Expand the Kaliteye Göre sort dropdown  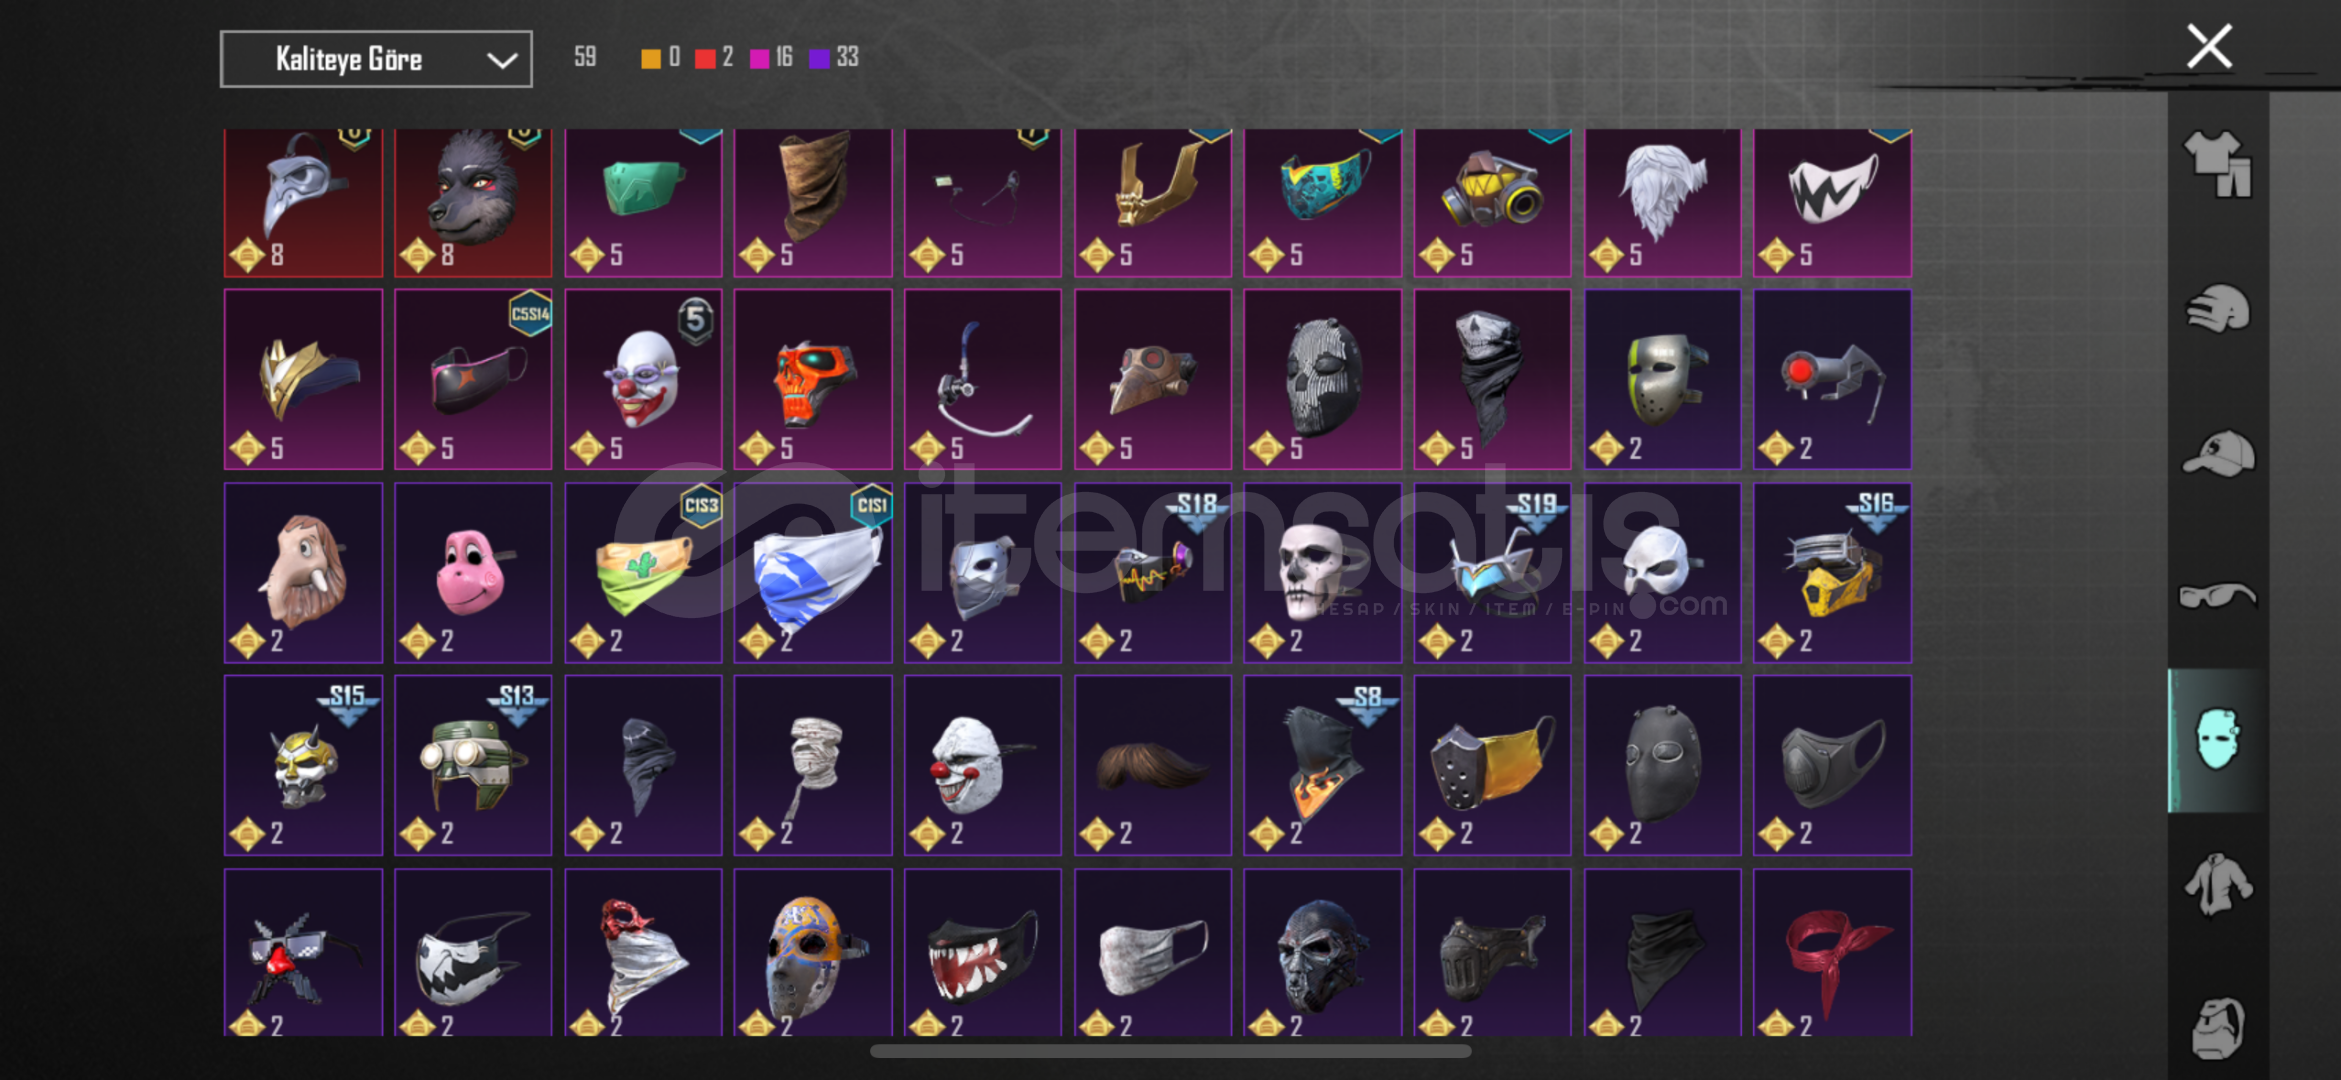[376, 59]
